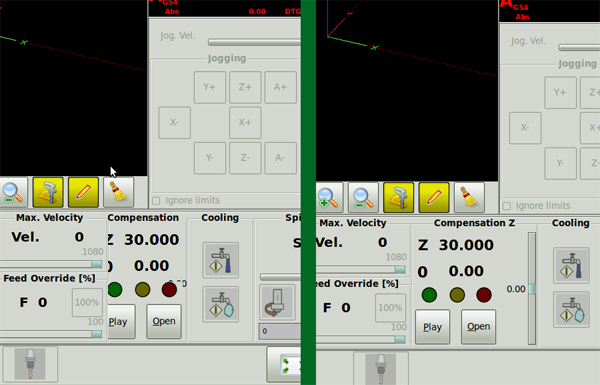Click the drill tool icon at bottom left

[x=30, y=364]
